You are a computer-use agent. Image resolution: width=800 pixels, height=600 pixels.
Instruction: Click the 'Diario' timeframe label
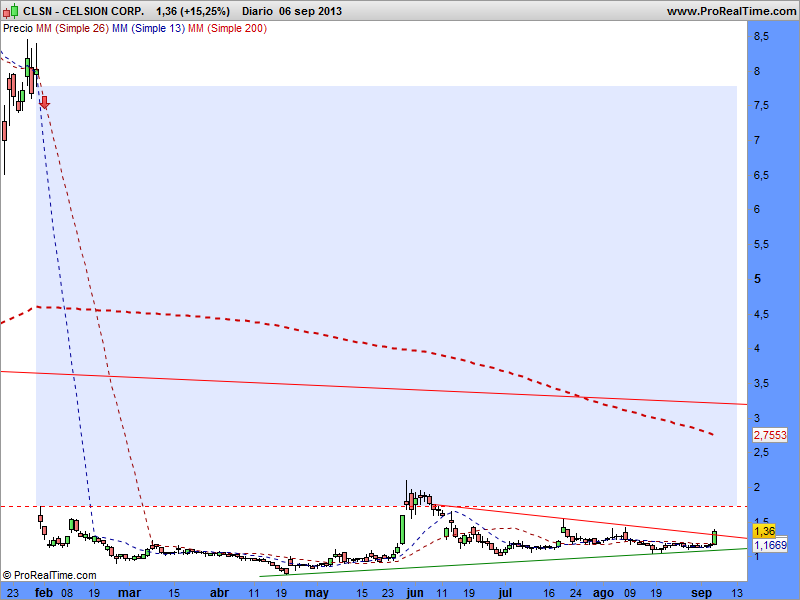click(x=258, y=11)
